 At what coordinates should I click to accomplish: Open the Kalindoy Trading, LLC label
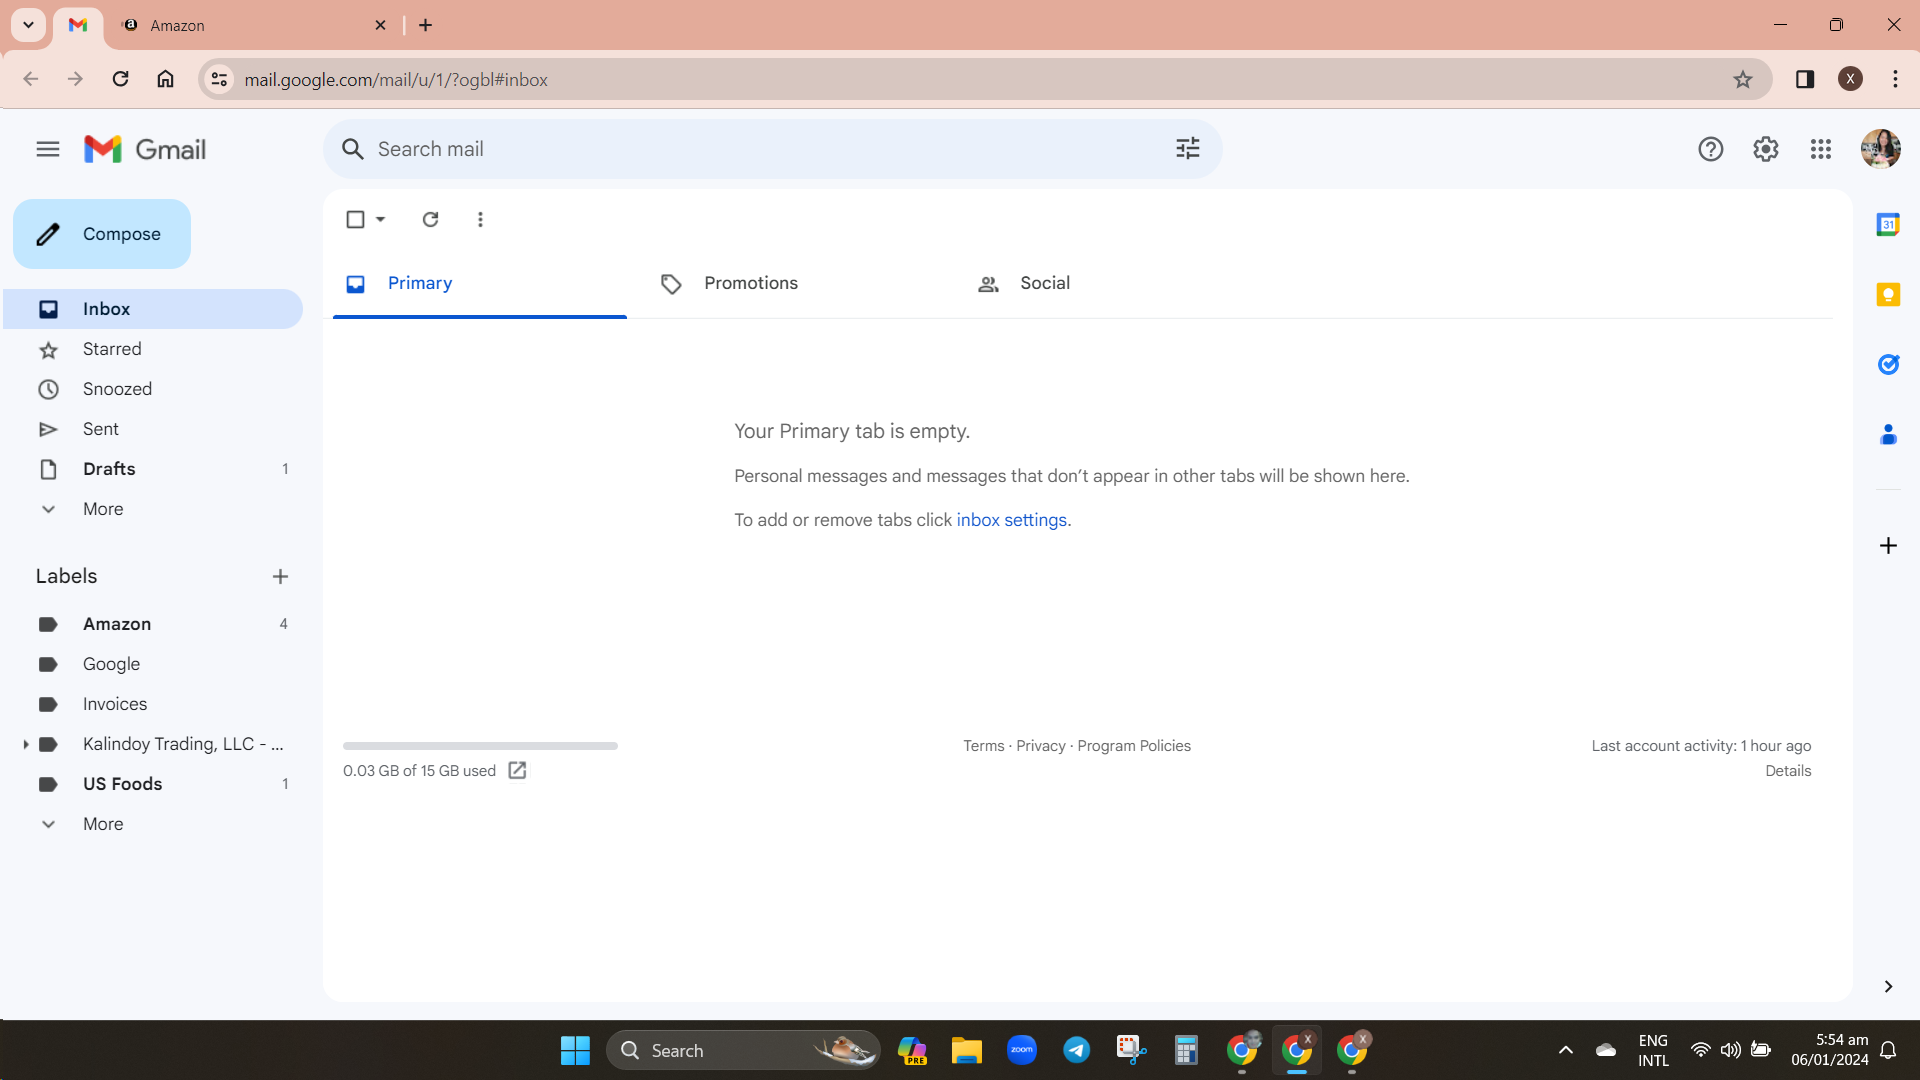183,744
